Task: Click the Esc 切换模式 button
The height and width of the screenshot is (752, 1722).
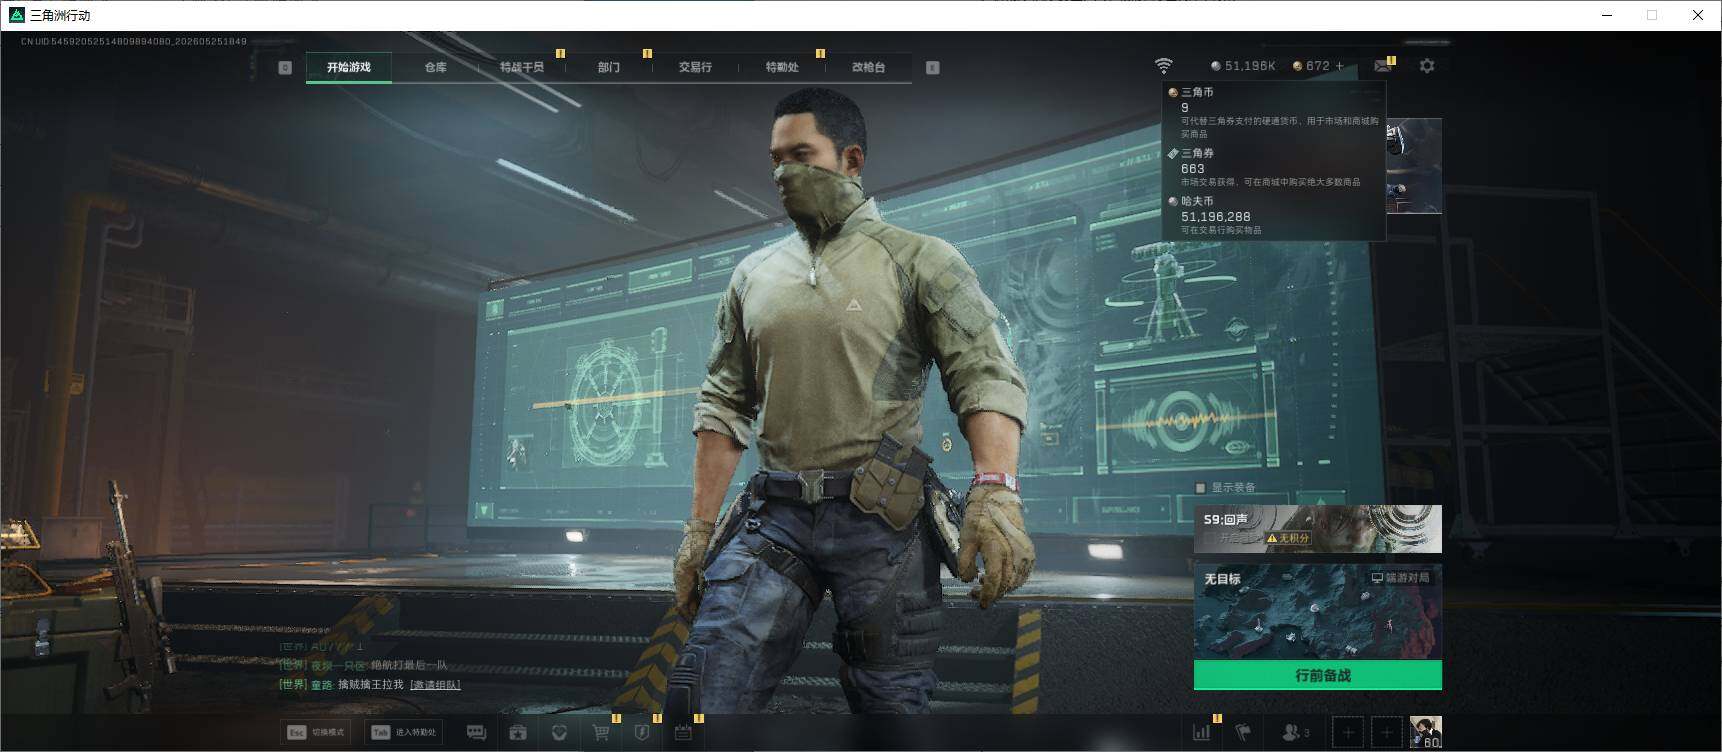Action: tap(316, 732)
